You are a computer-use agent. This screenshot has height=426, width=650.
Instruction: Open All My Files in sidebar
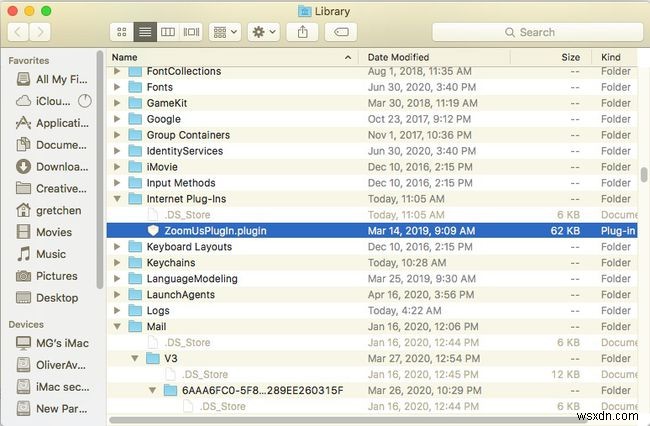tap(52, 79)
